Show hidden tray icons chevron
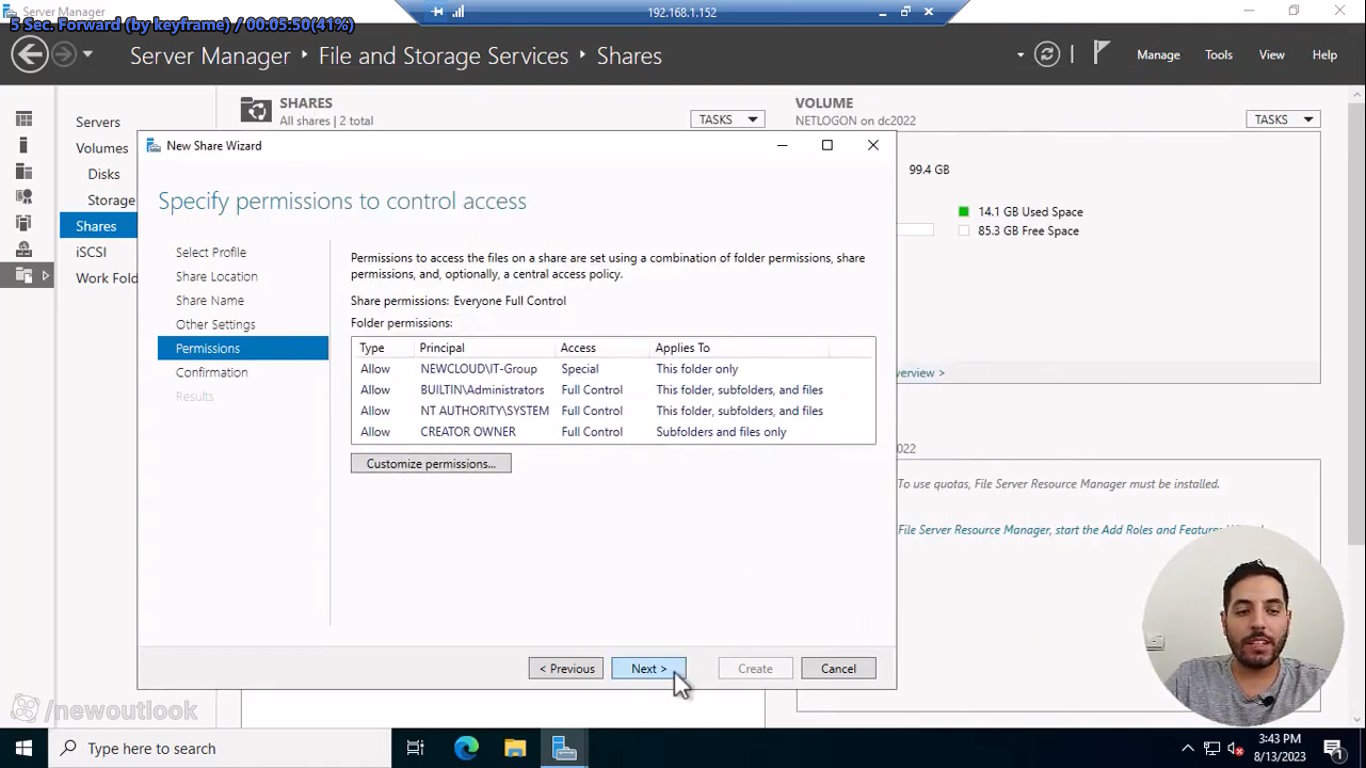Image resolution: width=1366 pixels, height=768 pixels. [x=1188, y=748]
